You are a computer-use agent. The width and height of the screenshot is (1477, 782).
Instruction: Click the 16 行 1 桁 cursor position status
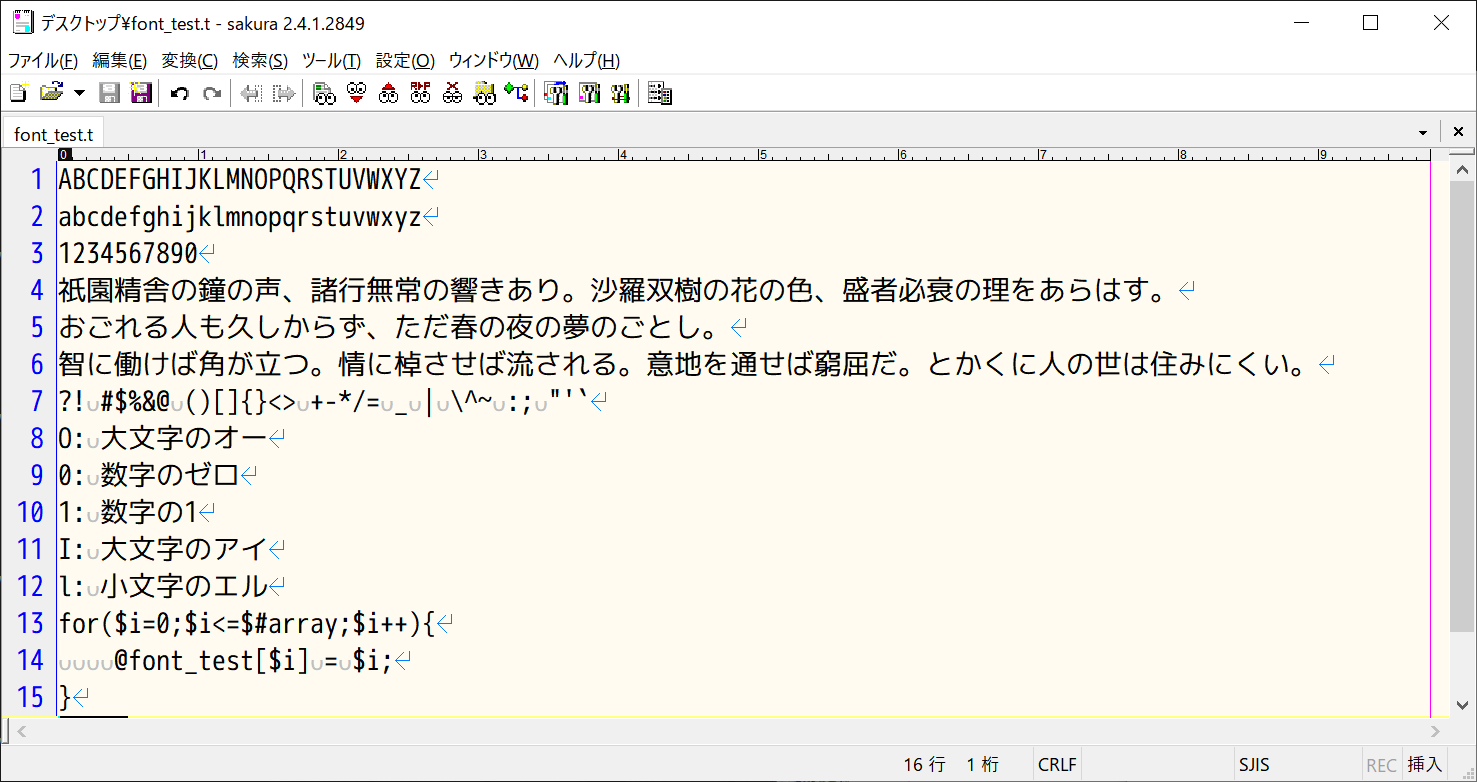point(951,765)
